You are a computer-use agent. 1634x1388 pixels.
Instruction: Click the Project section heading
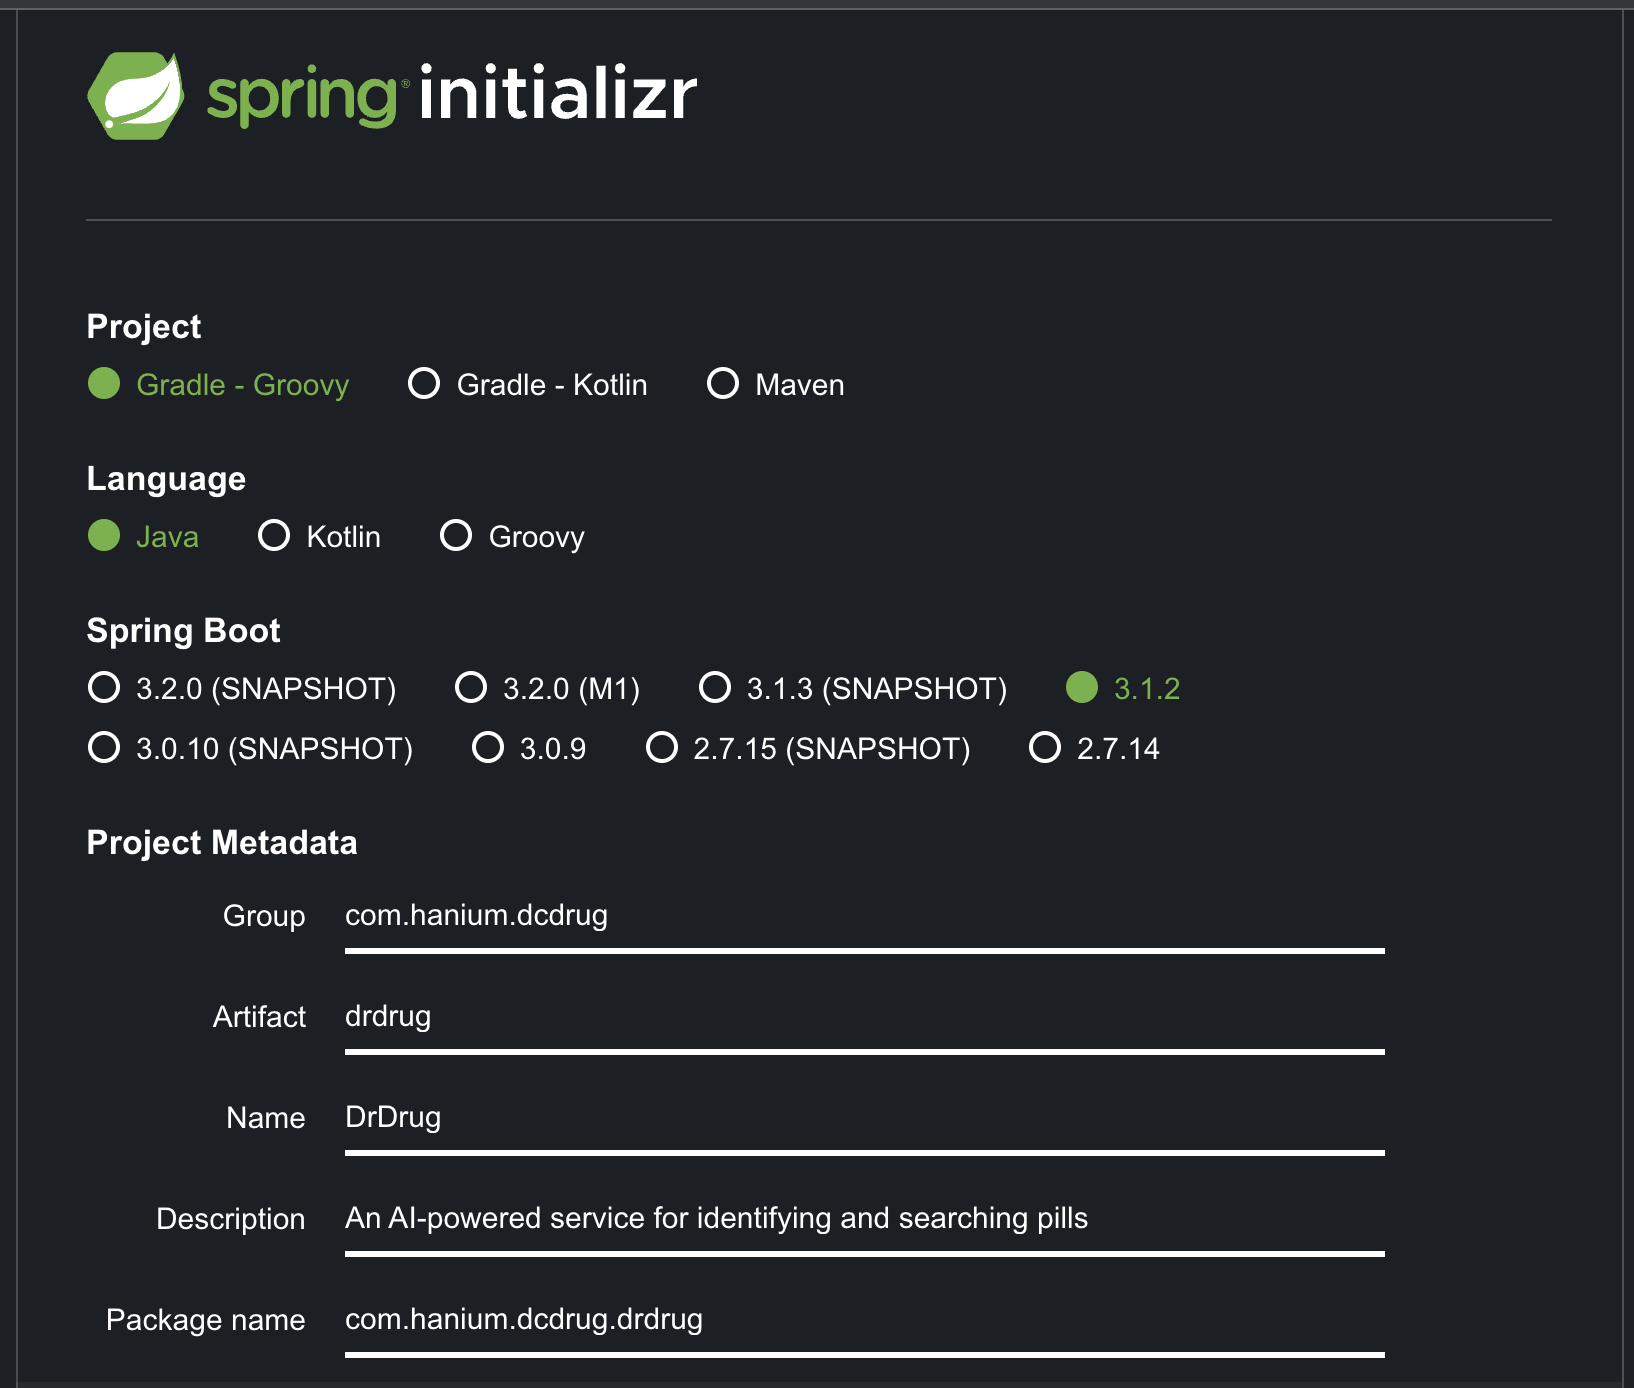pos(144,326)
